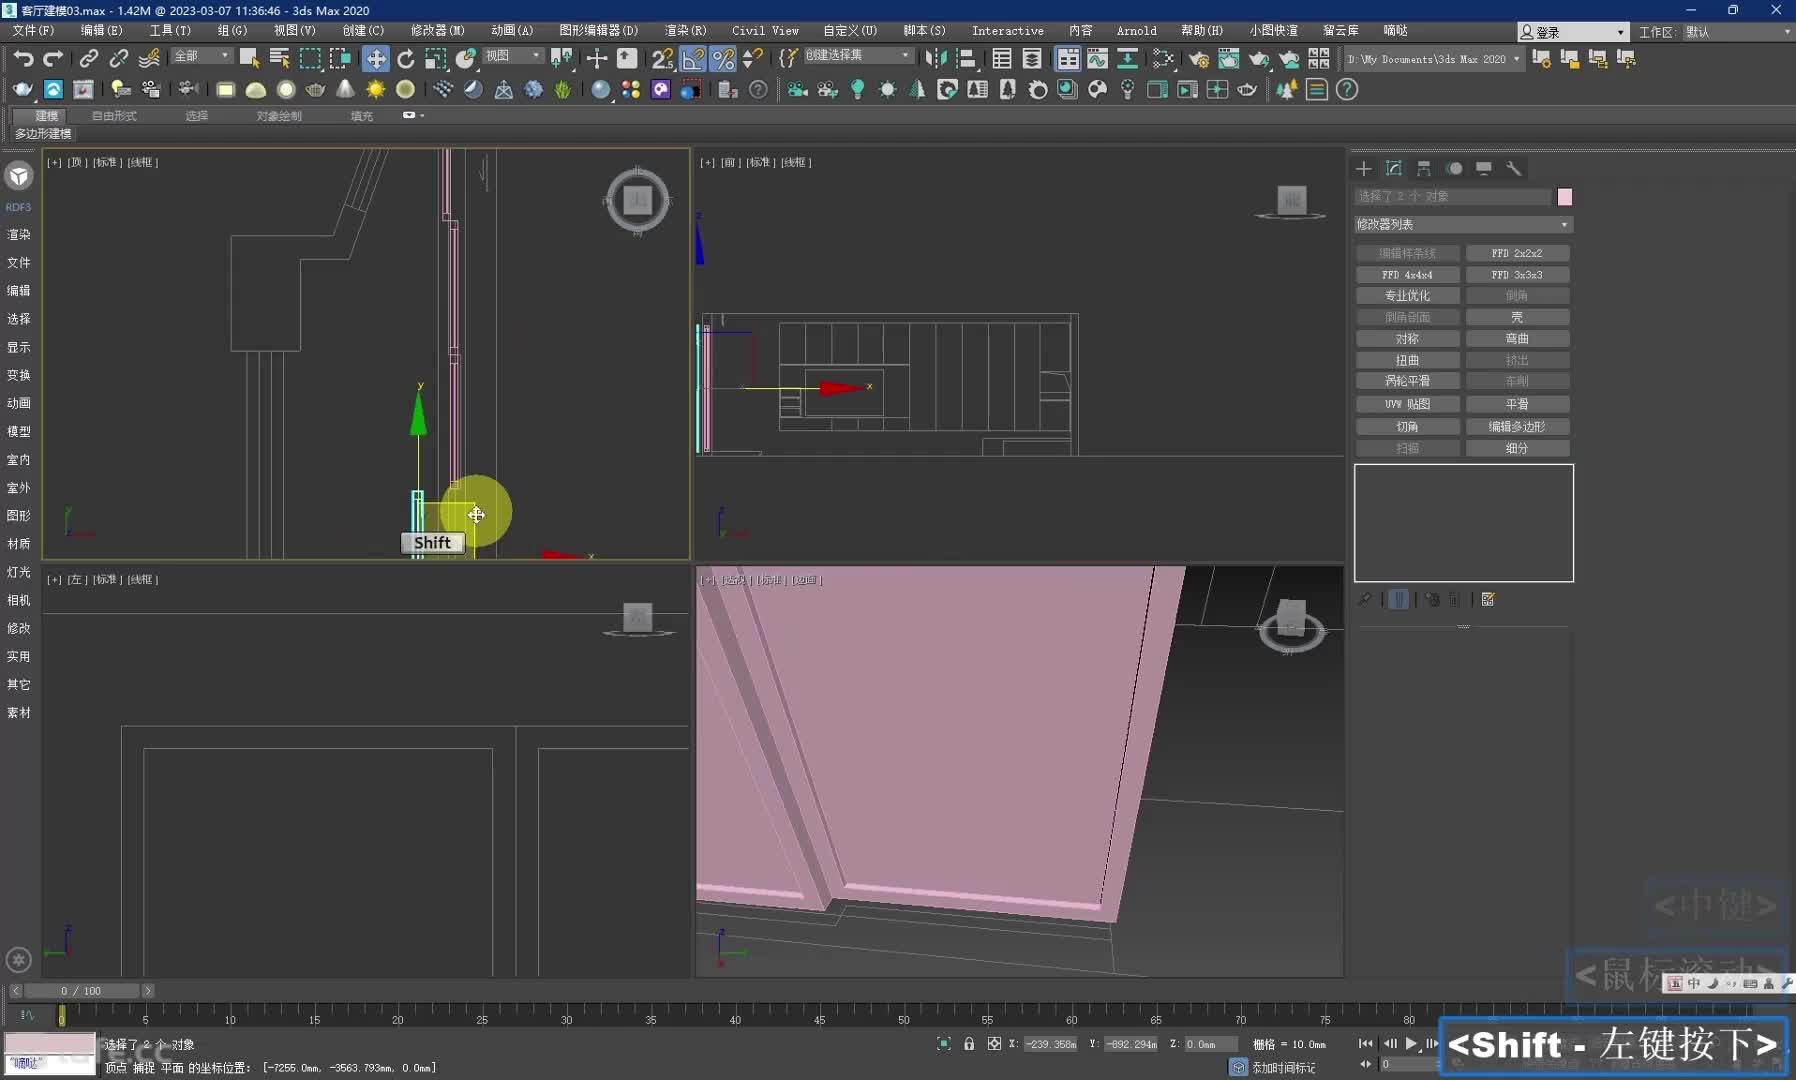1796x1080 pixels.
Task: Toggle the Spinner Snap button
Action: point(752,59)
